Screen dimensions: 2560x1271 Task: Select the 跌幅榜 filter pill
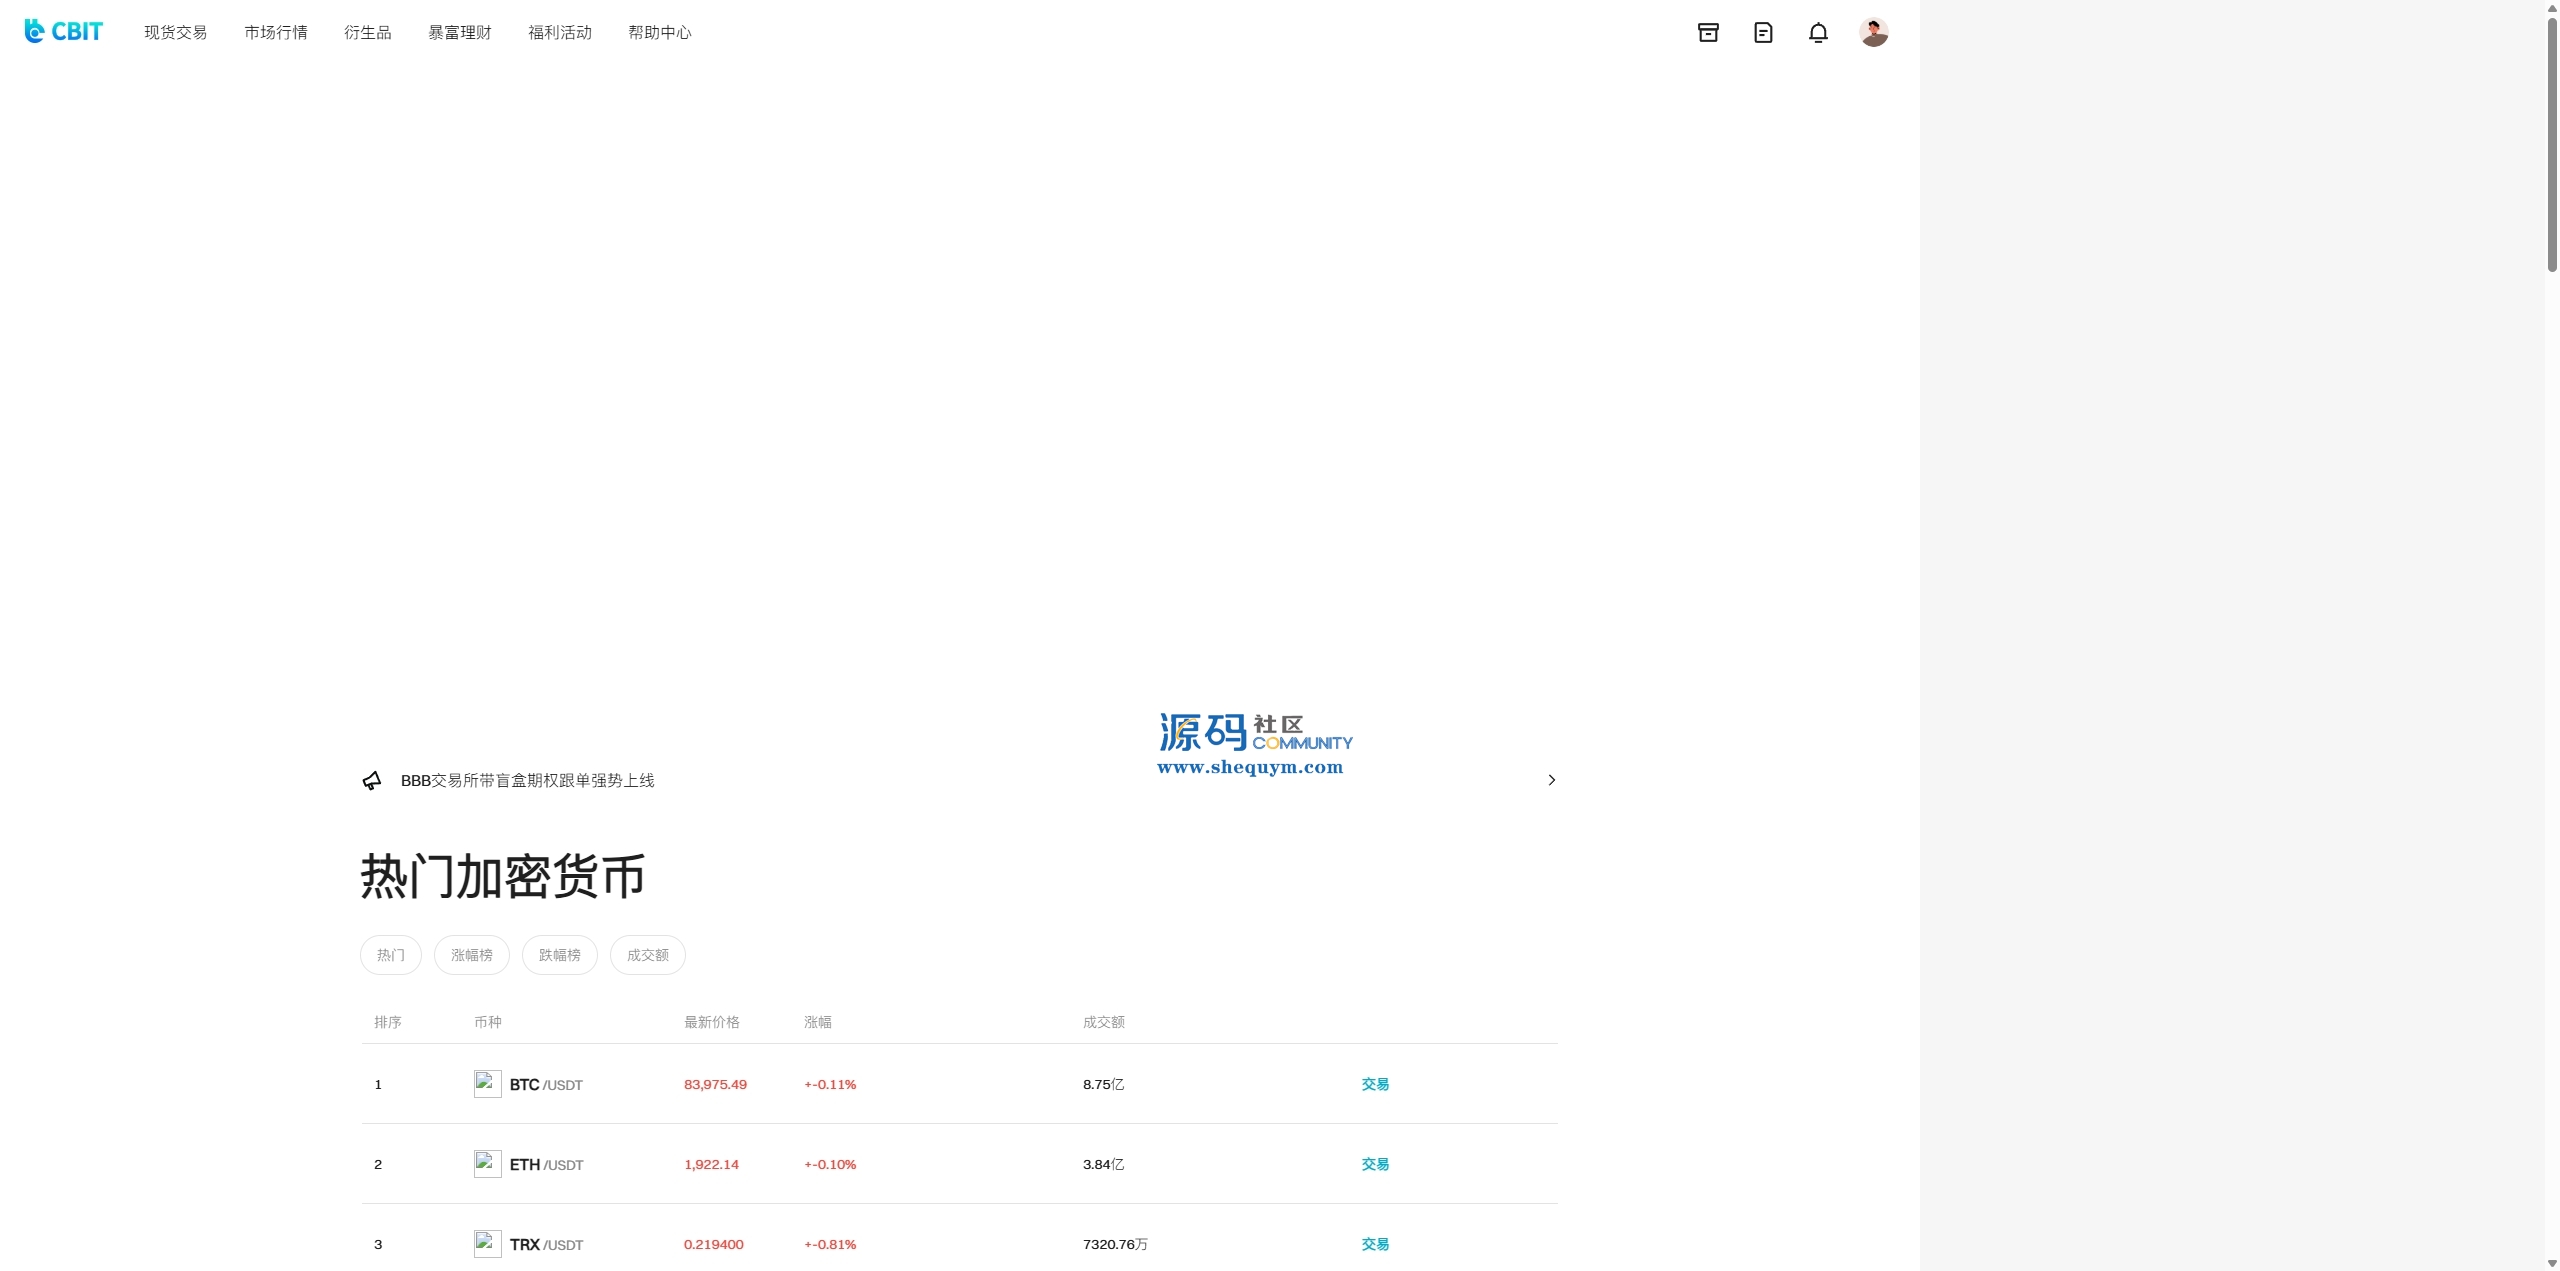(x=559, y=955)
